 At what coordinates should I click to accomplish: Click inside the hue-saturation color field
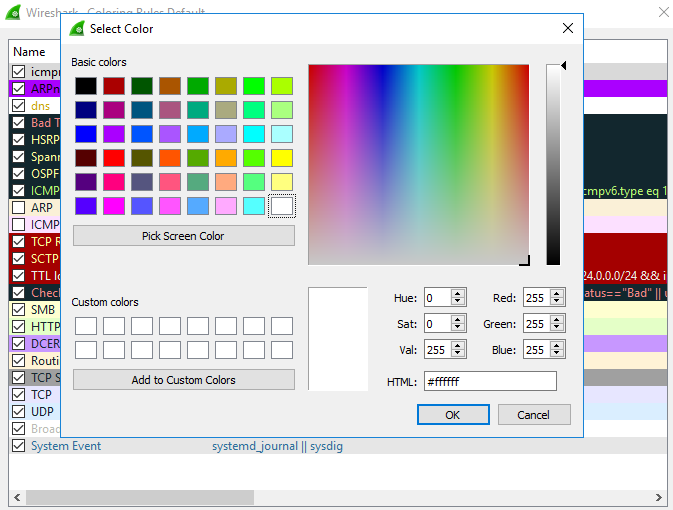pyautogui.click(x=418, y=164)
